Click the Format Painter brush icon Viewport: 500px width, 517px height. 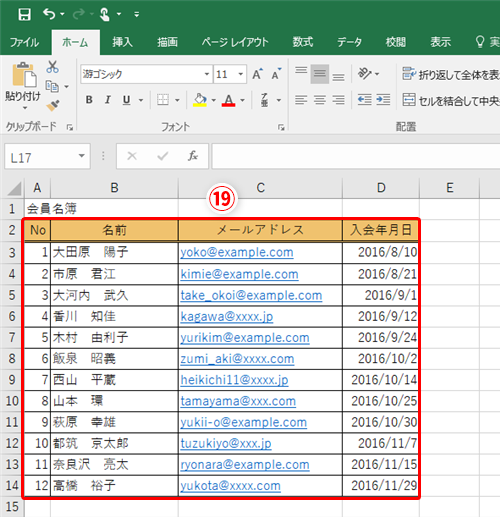coord(53,106)
